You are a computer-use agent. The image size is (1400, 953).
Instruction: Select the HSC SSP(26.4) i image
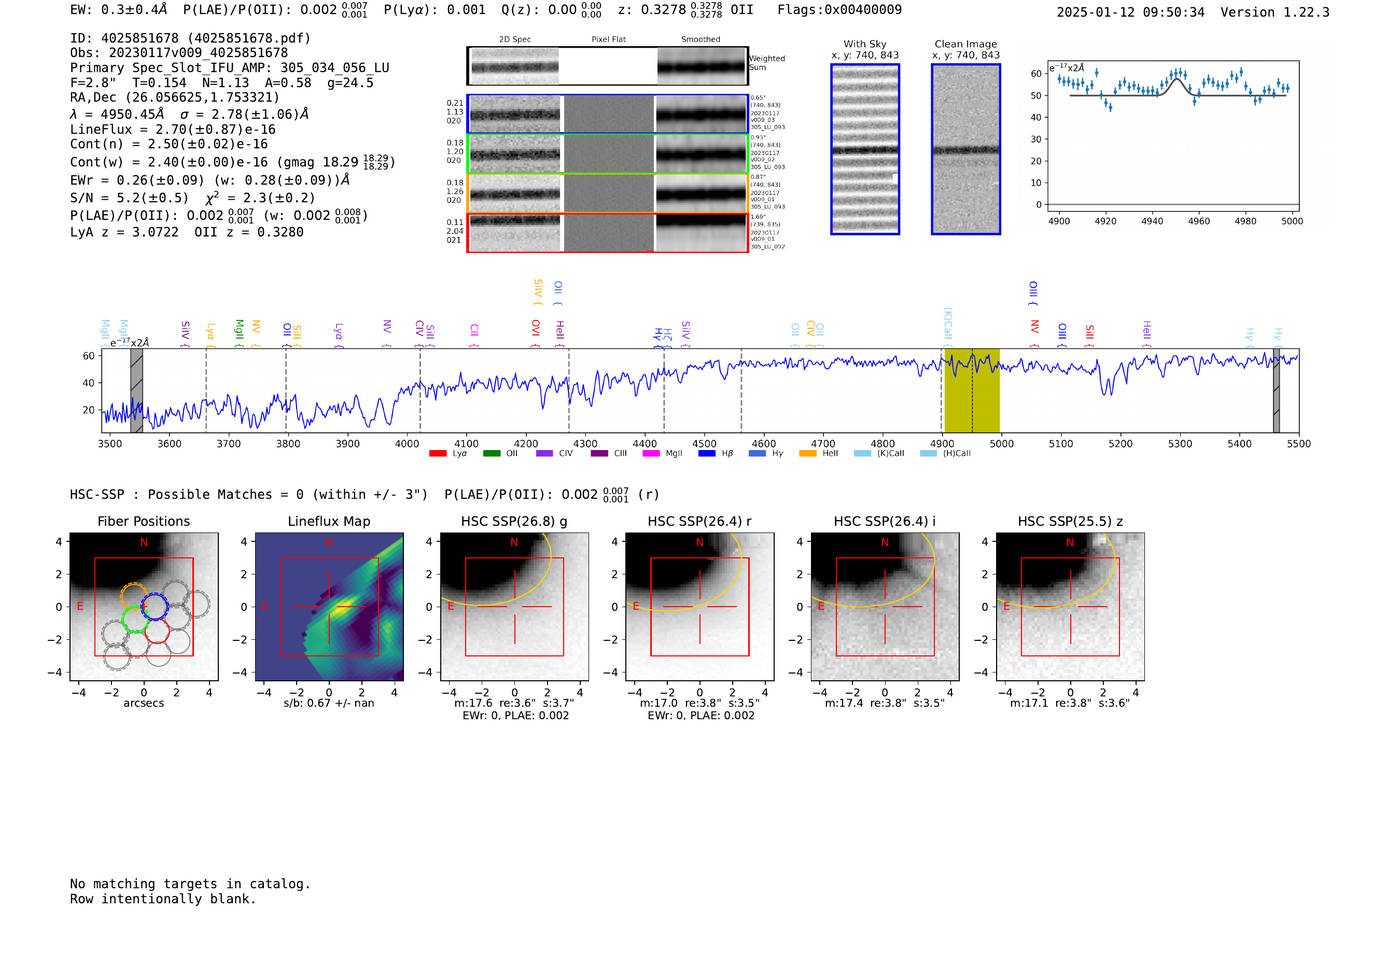pos(884,607)
